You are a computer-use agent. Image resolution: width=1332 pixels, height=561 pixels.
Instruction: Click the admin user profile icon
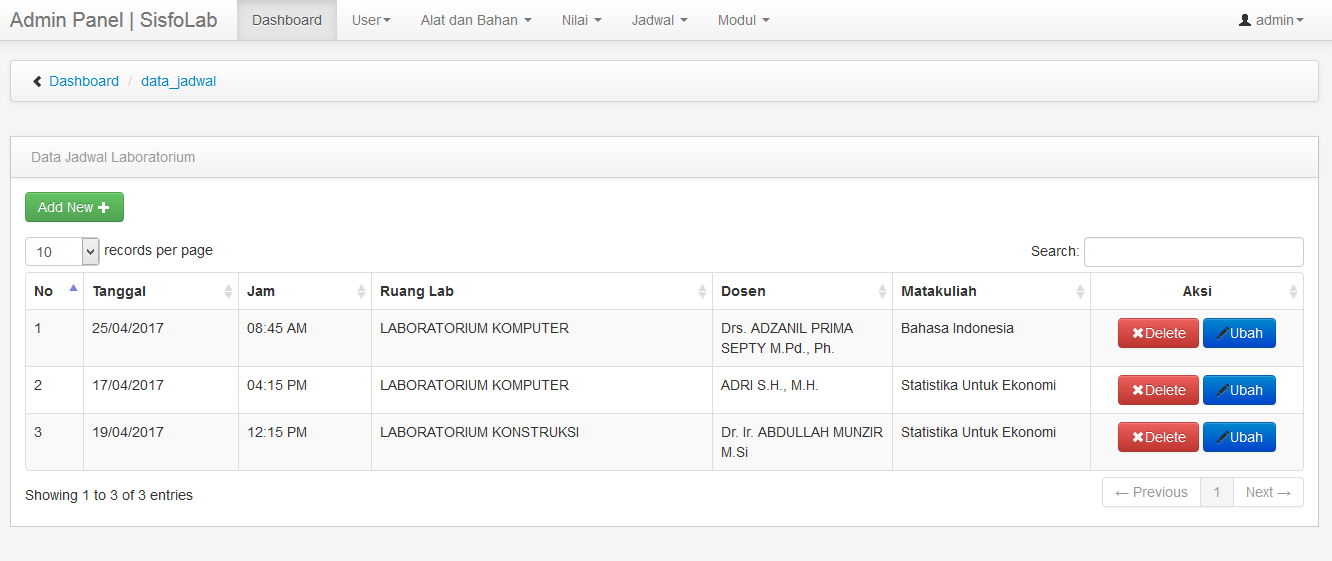tap(1245, 20)
